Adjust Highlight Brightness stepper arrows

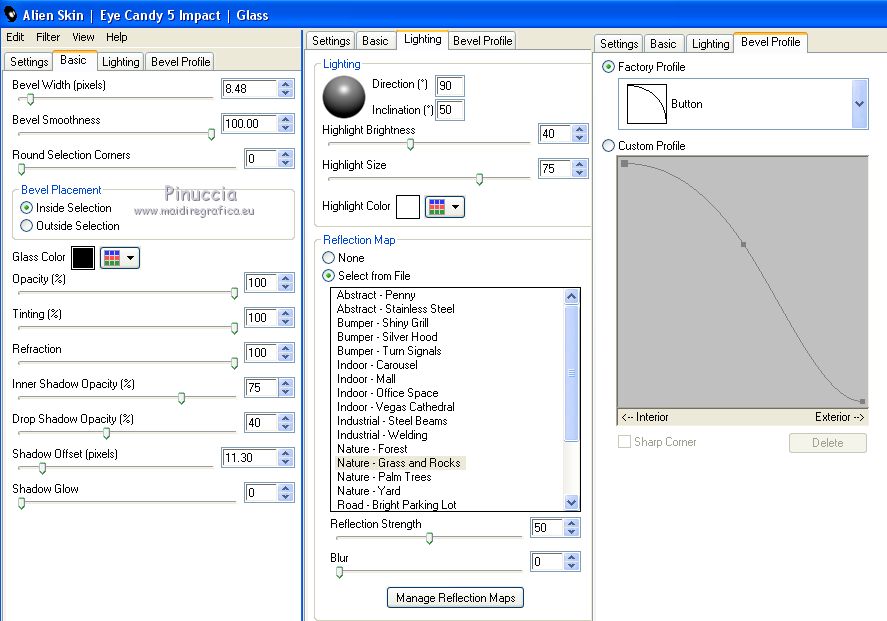coord(579,133)
